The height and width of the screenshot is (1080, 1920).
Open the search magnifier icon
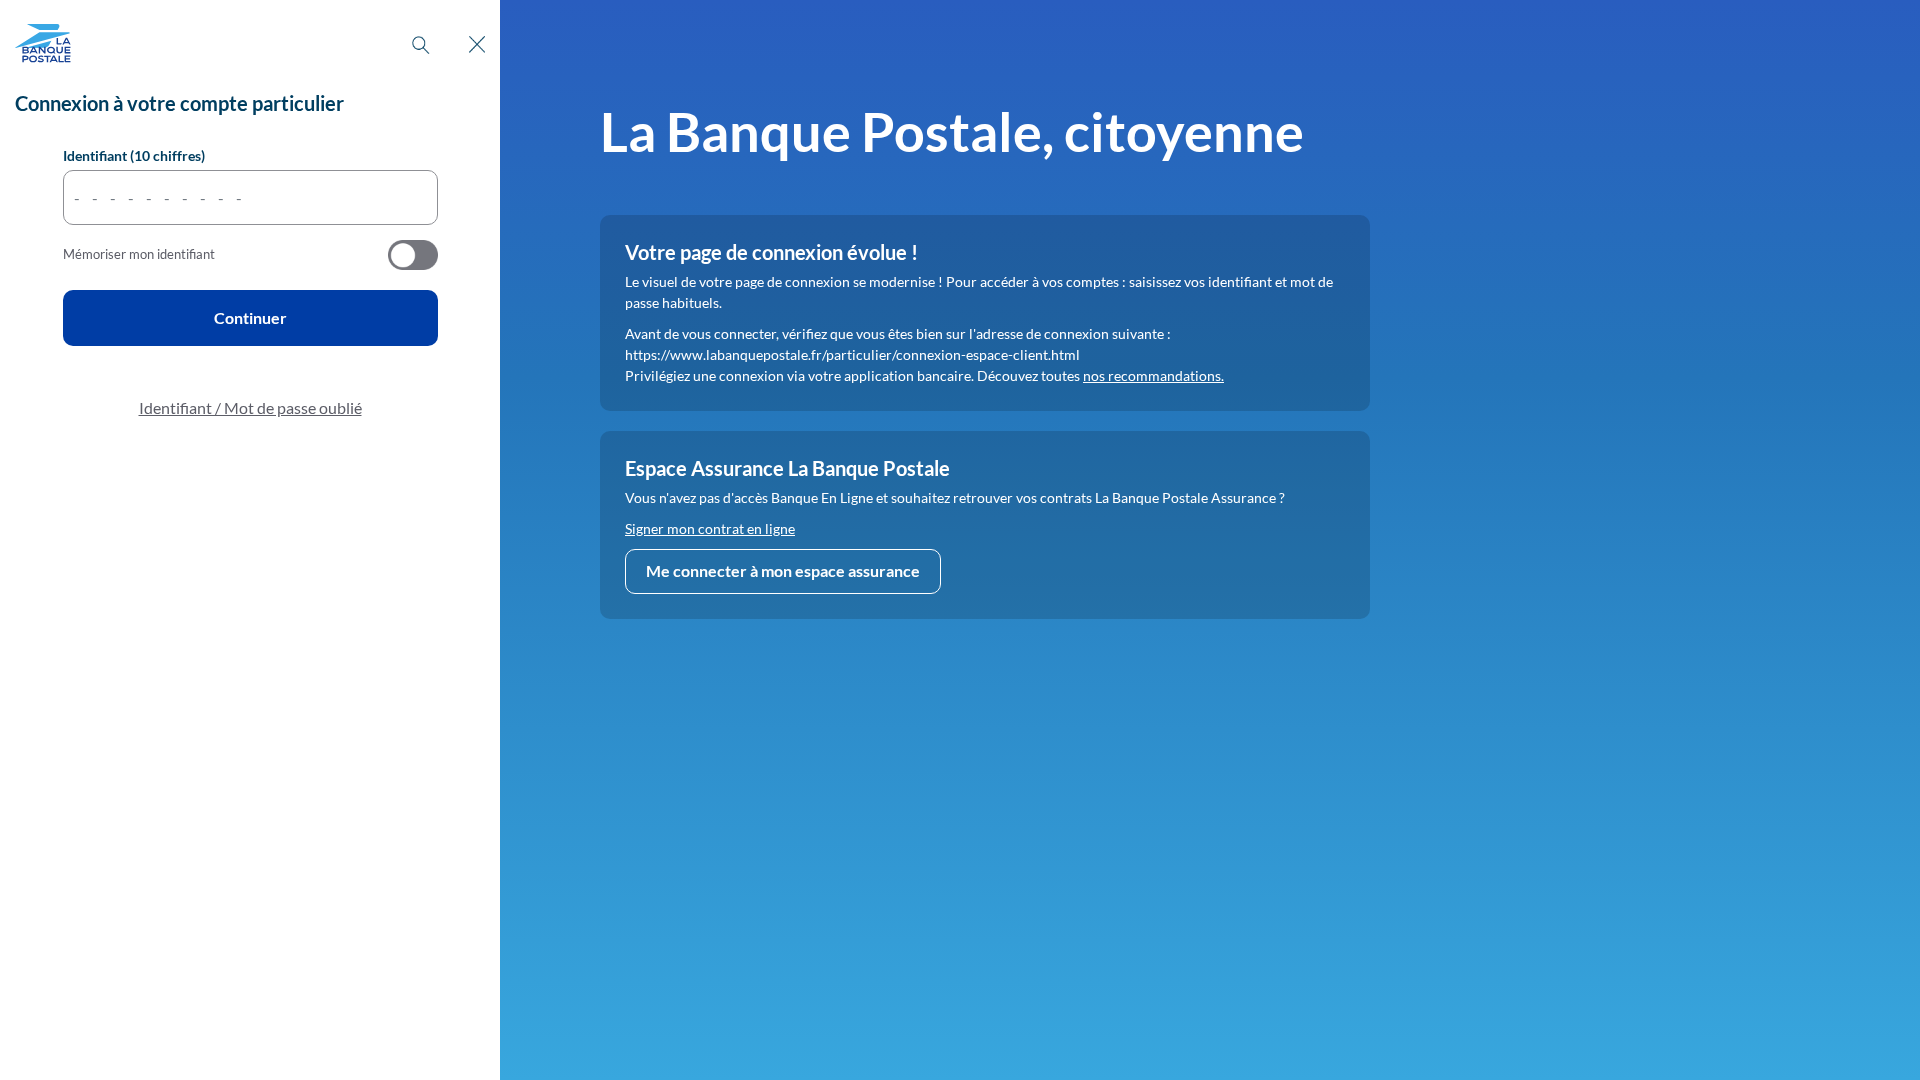coord(421,45)
